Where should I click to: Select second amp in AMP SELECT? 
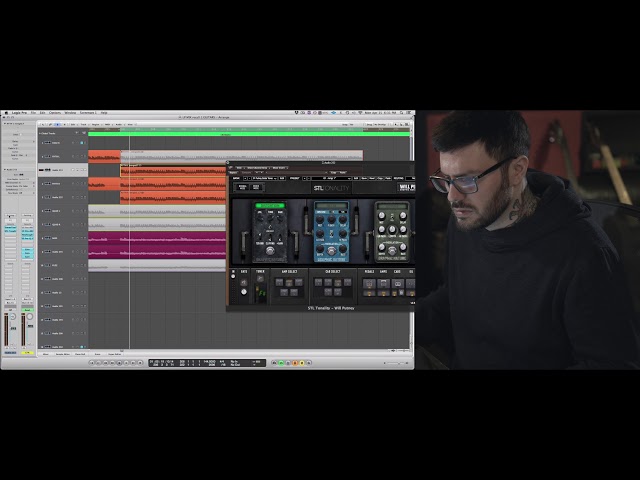point(289,282)
